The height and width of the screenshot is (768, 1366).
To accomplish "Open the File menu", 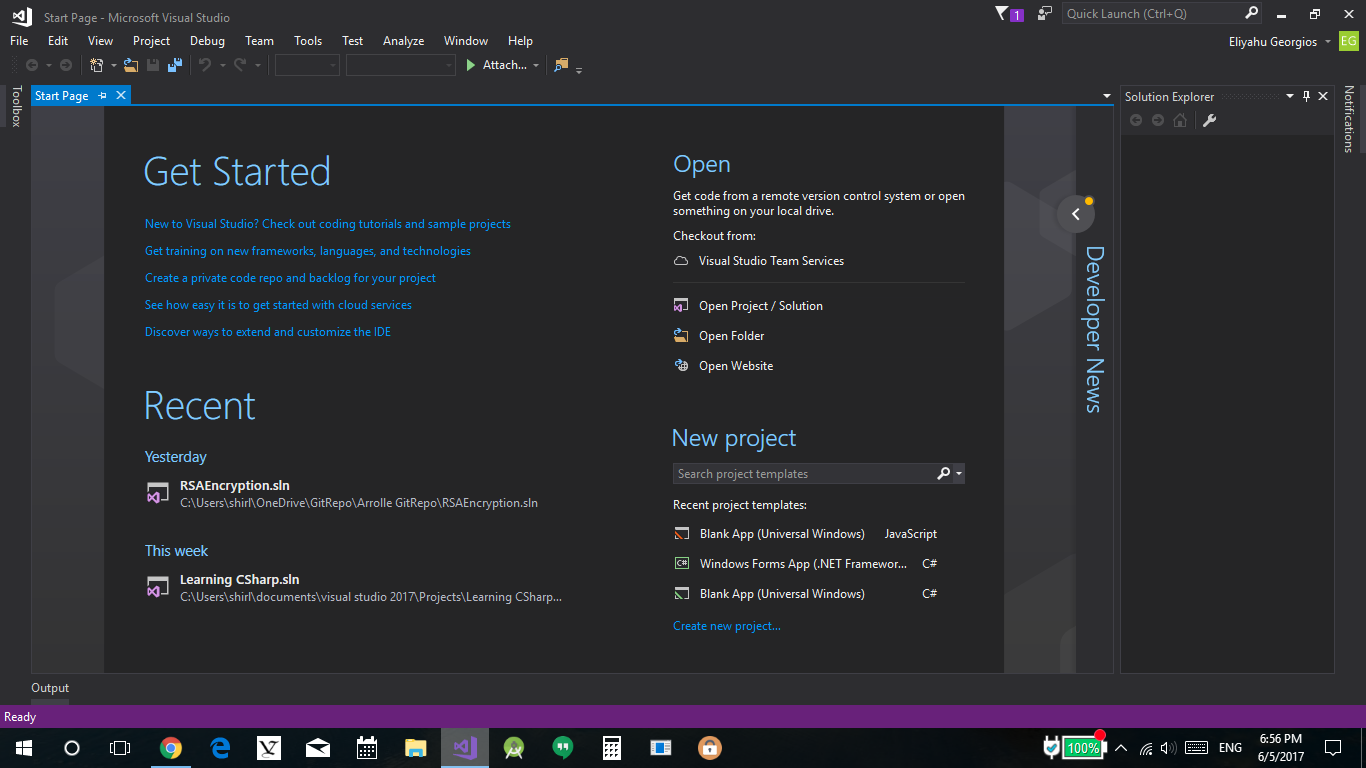I will 19,41.
